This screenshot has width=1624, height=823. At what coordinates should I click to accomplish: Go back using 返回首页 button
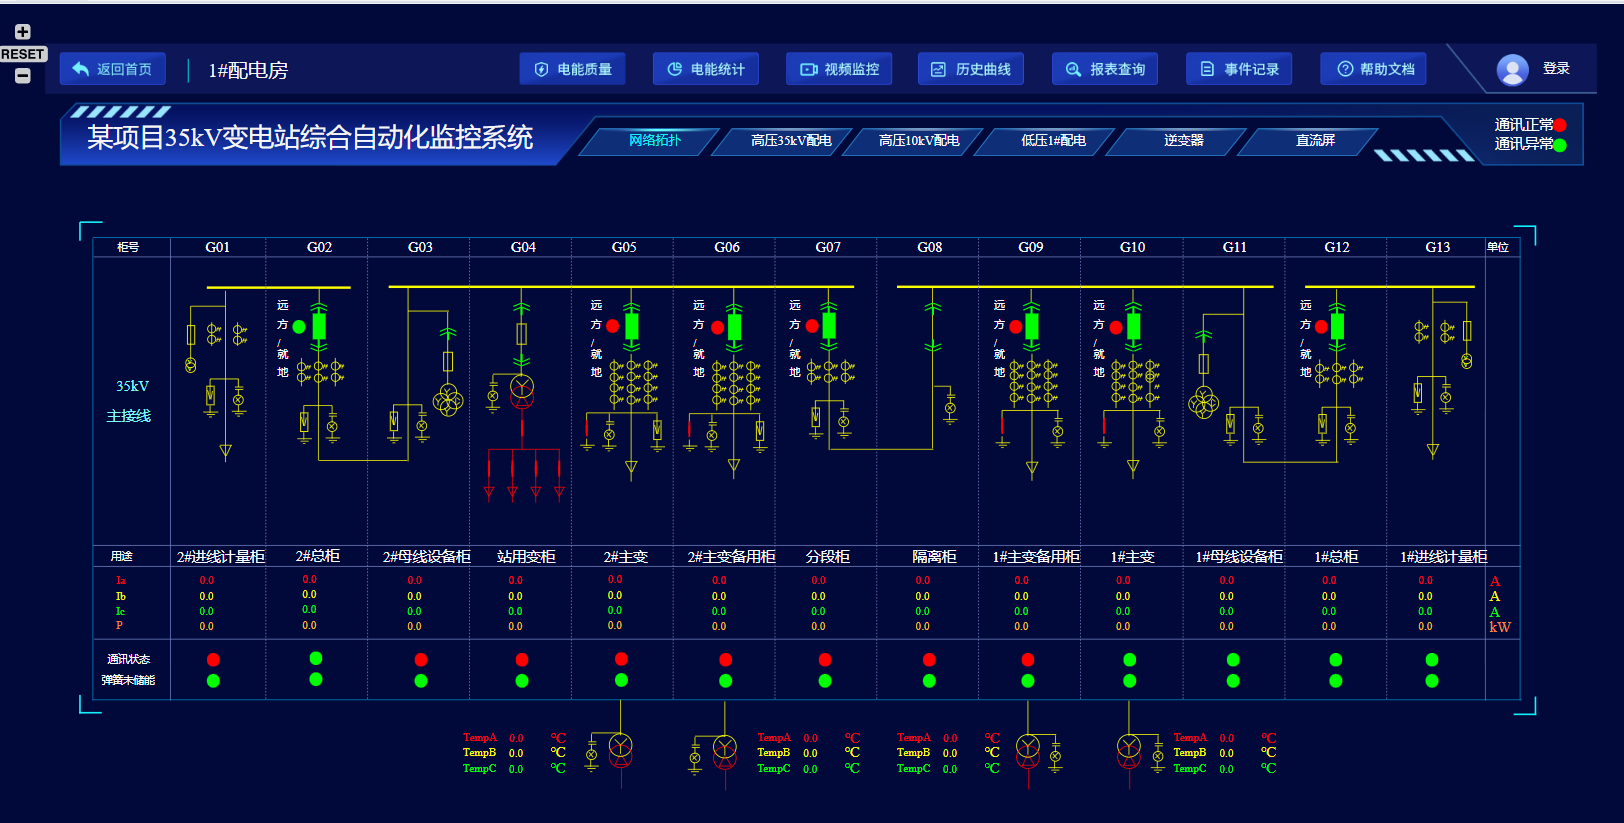pyautogui.click(x=112, y=69)
